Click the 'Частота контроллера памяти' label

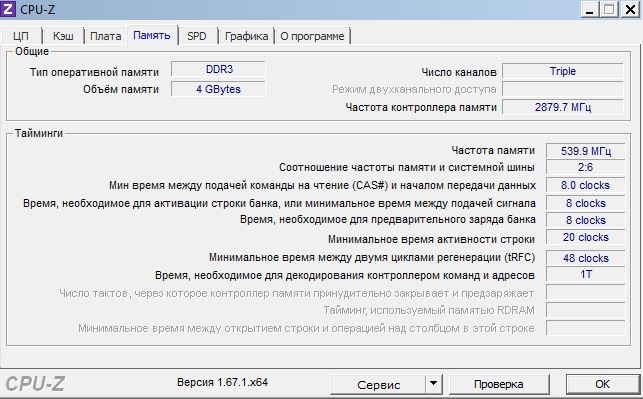pyautogui.click(x=421, y=107)
